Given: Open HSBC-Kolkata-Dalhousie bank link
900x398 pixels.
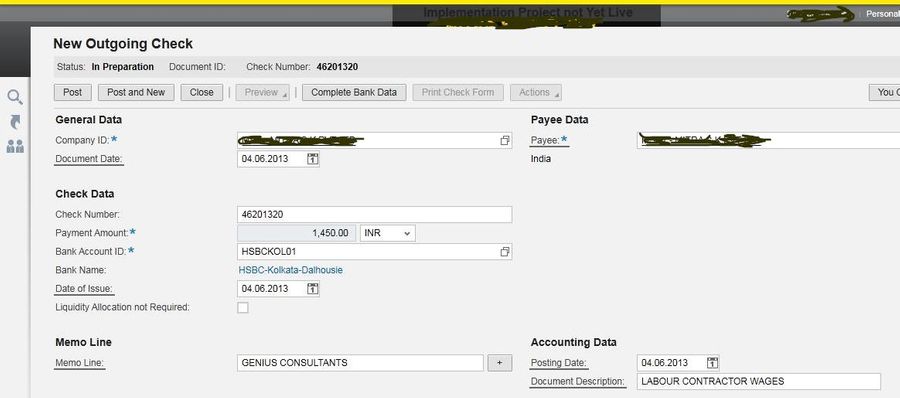Looking at the screenshot, I should pos(291,270).
